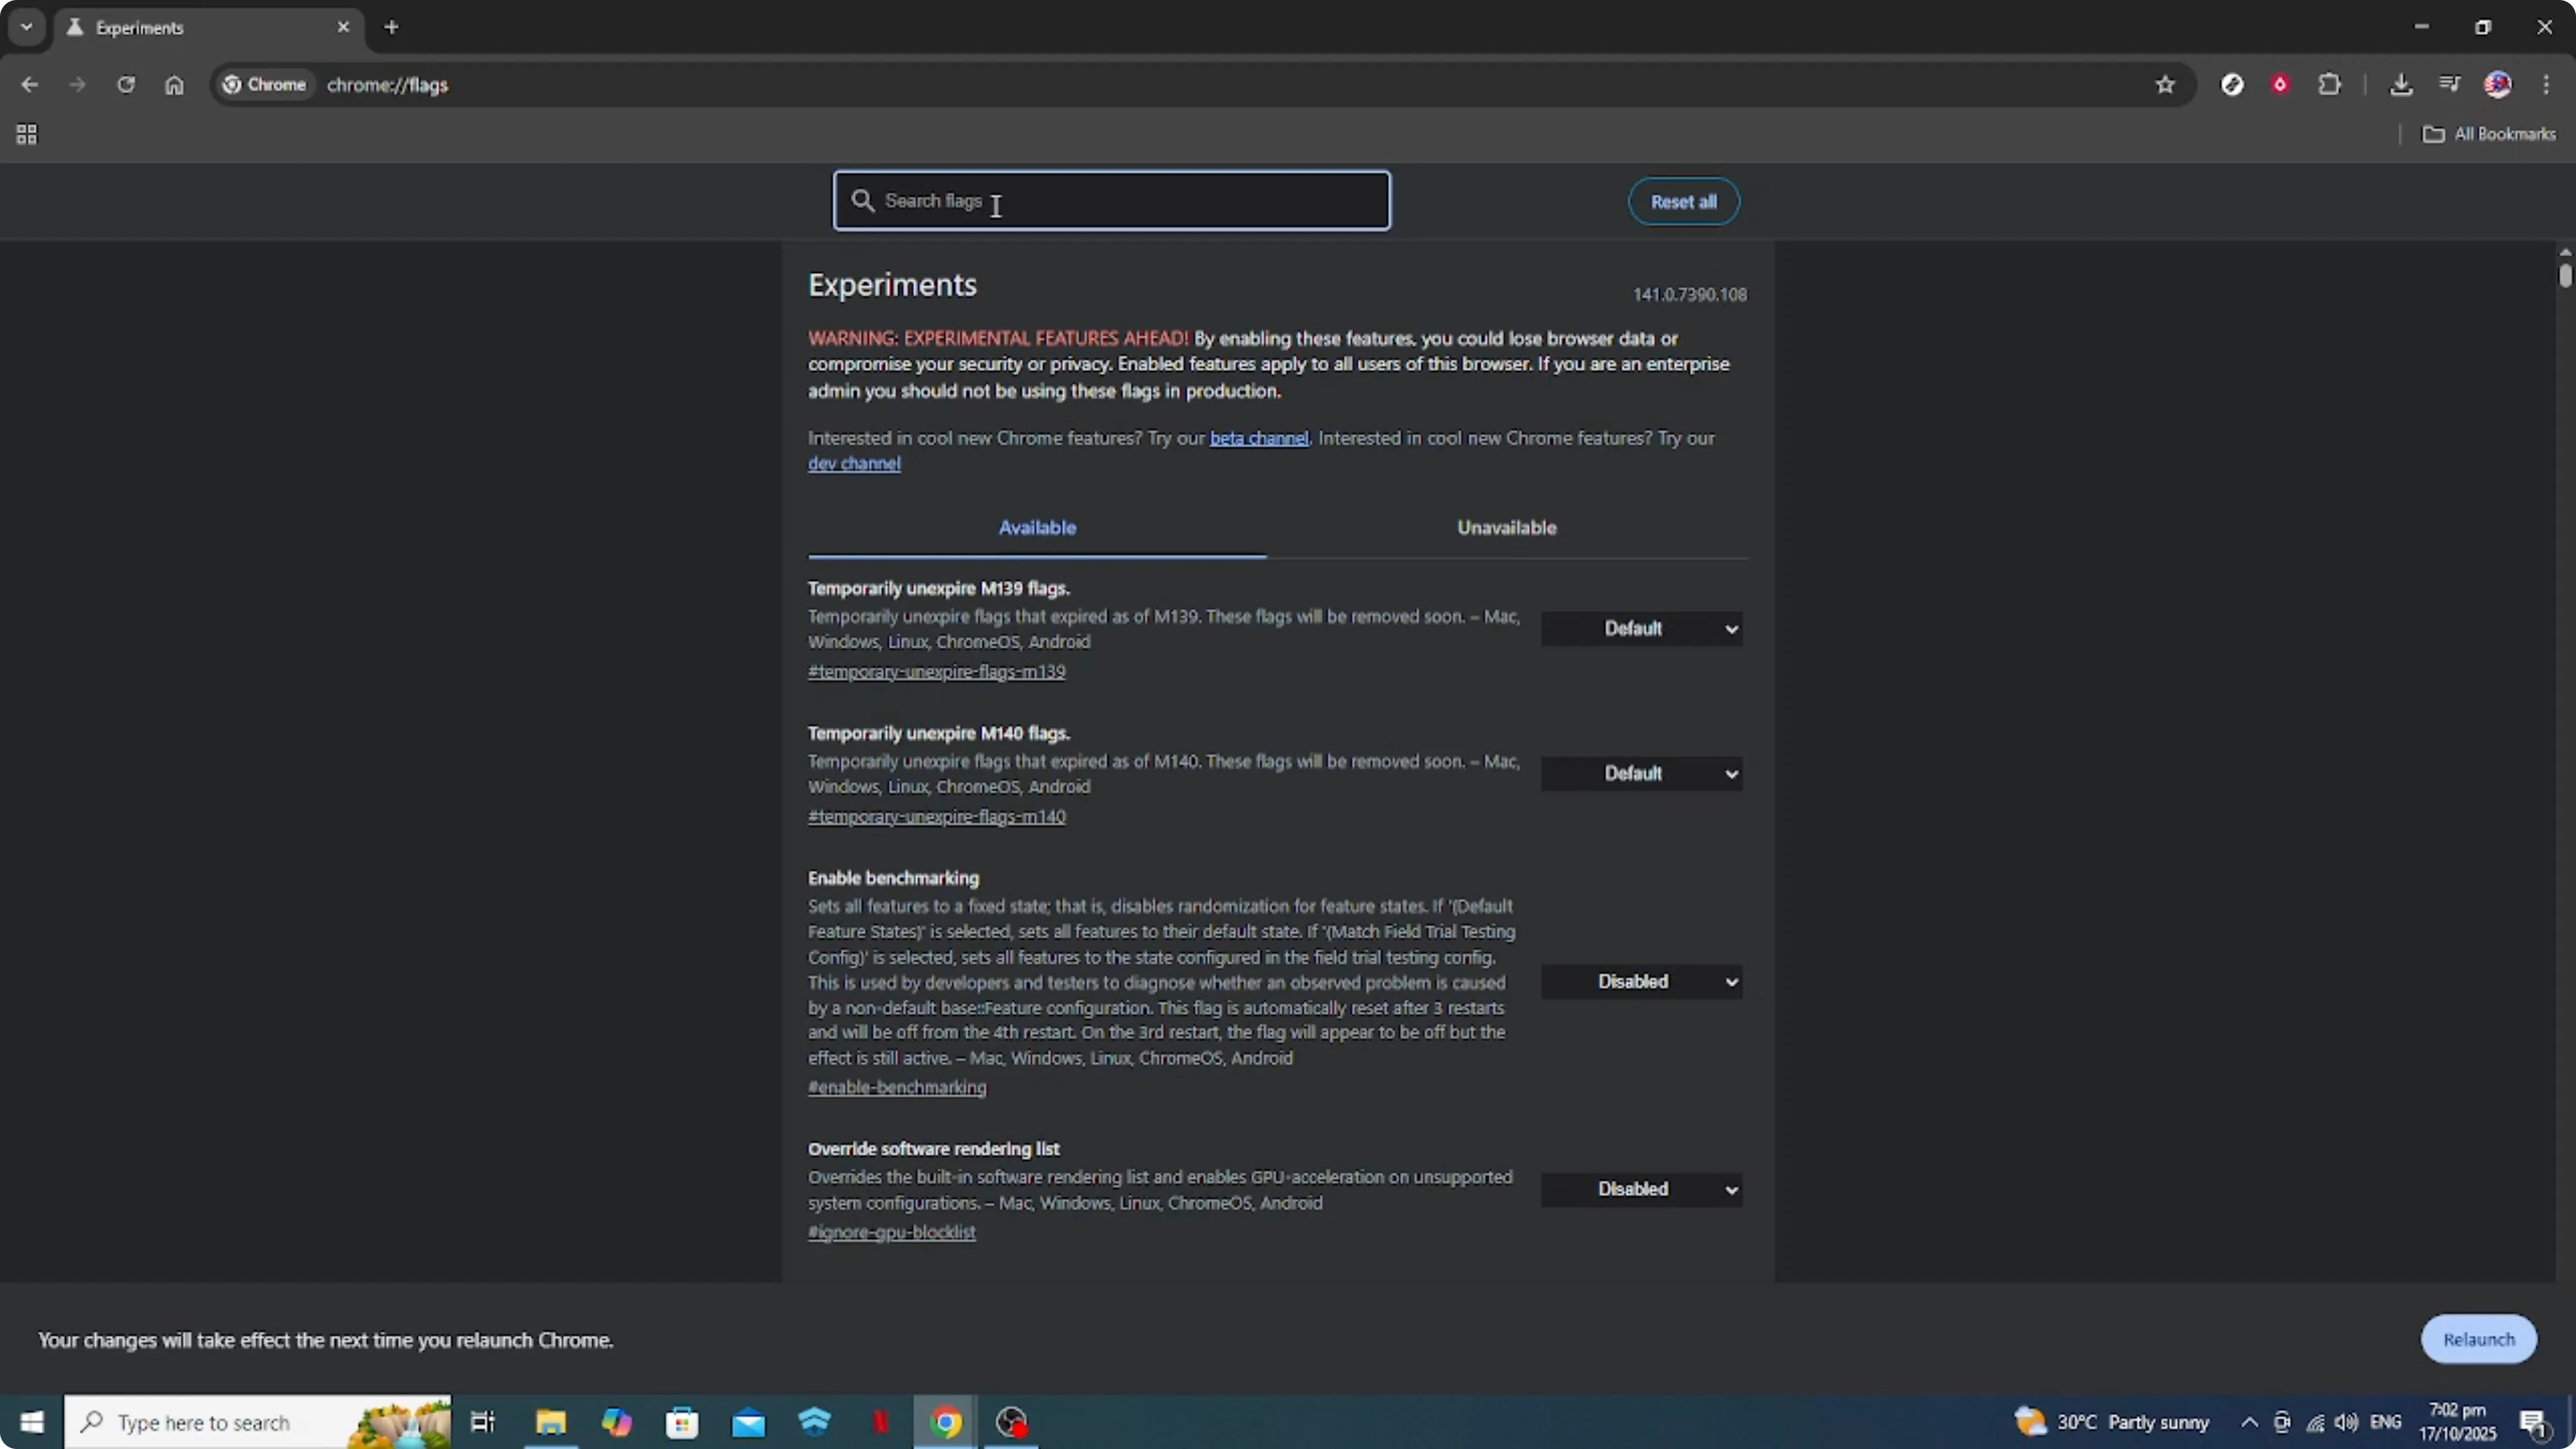Reload the current page
Image resolution: width=2576 pixels, height=1449 pixels.
click(x=127, y=84)
